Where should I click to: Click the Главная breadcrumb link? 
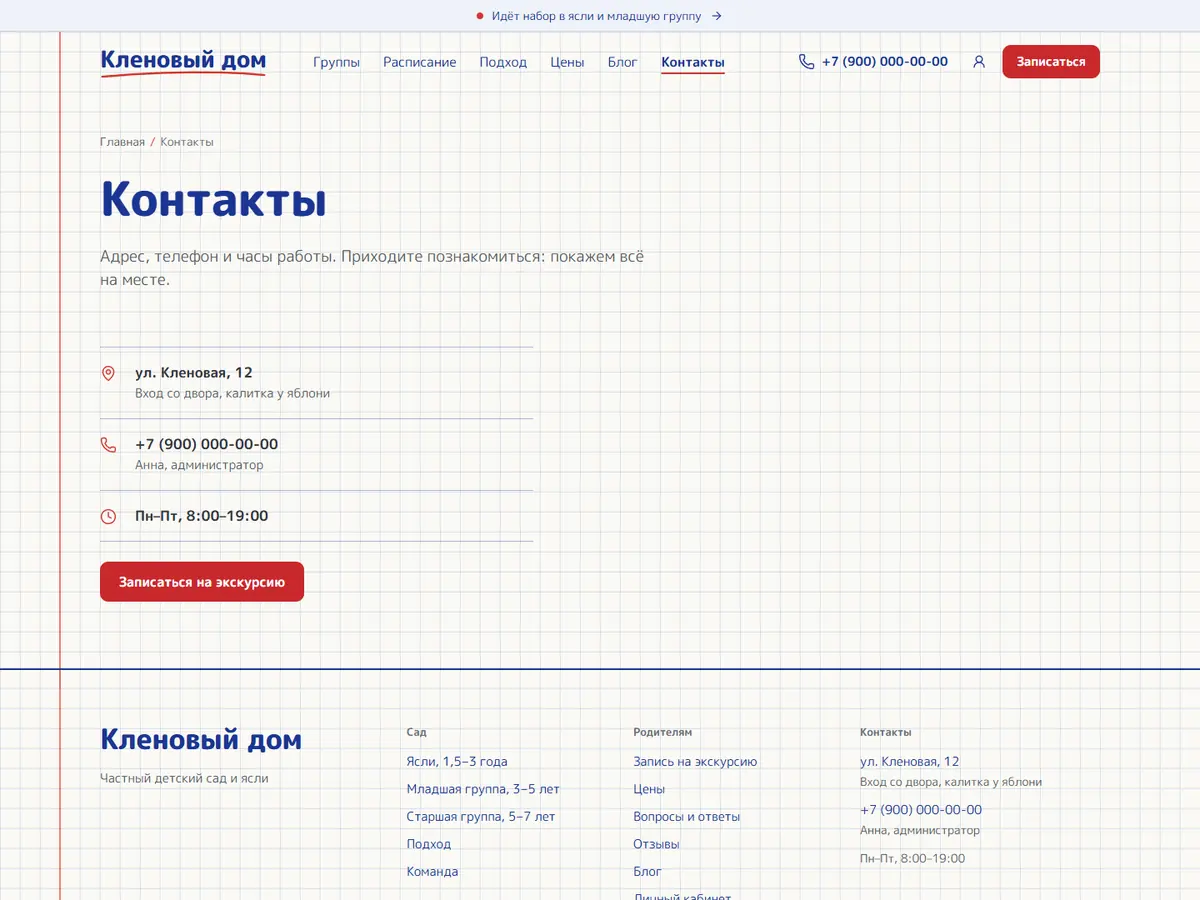[x=122, y=142]
